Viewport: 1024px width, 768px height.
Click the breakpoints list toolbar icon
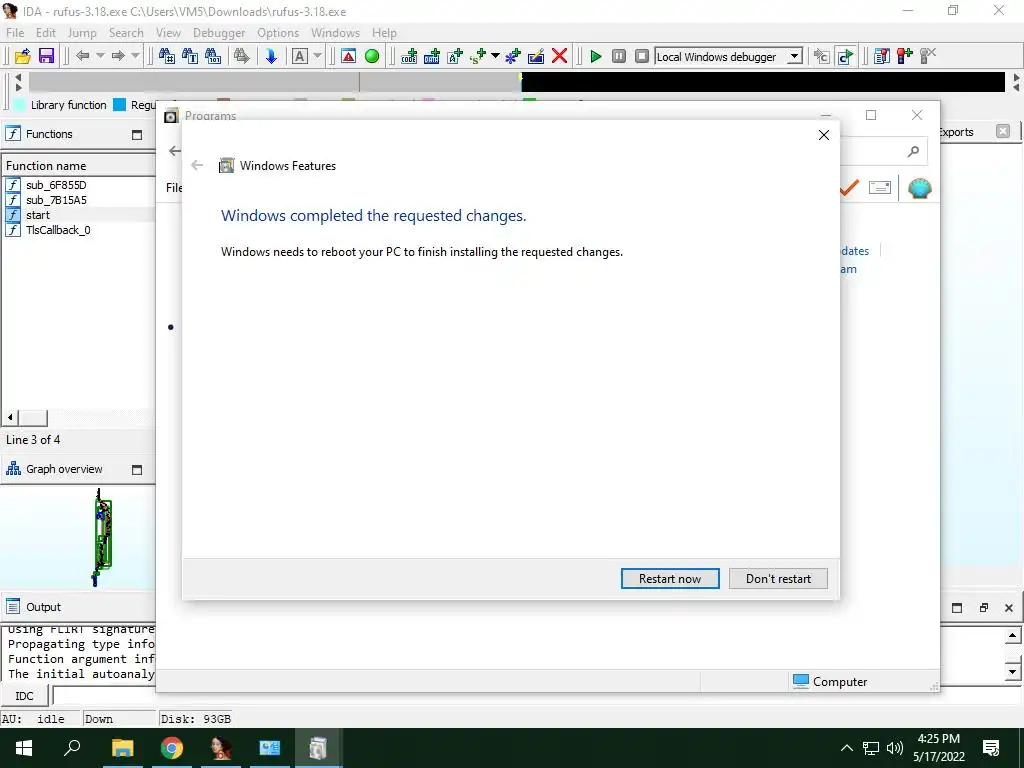click(x=882, y=56)
